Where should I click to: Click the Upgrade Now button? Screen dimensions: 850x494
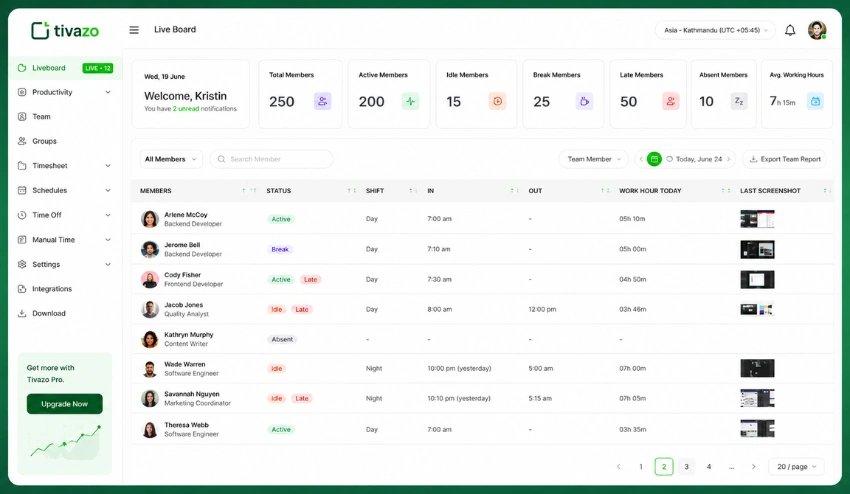[x=65, y=404]
